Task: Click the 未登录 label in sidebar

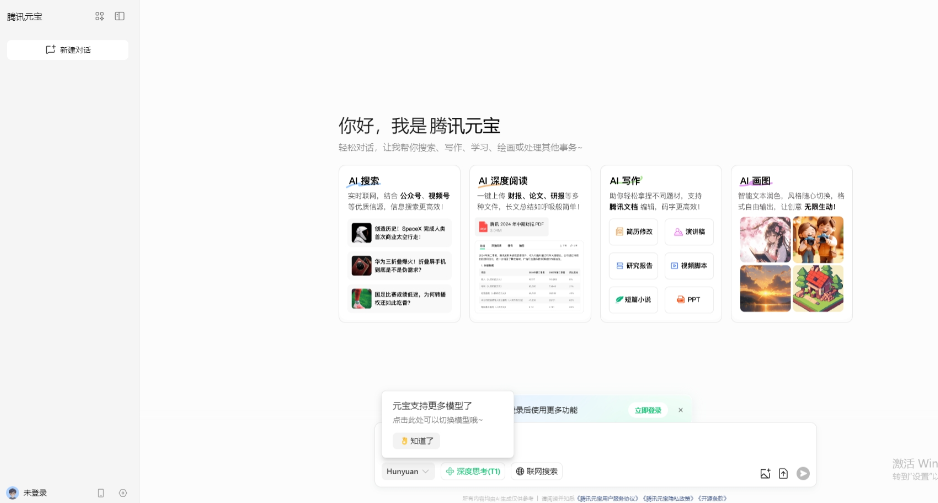Action: [35, 493]
